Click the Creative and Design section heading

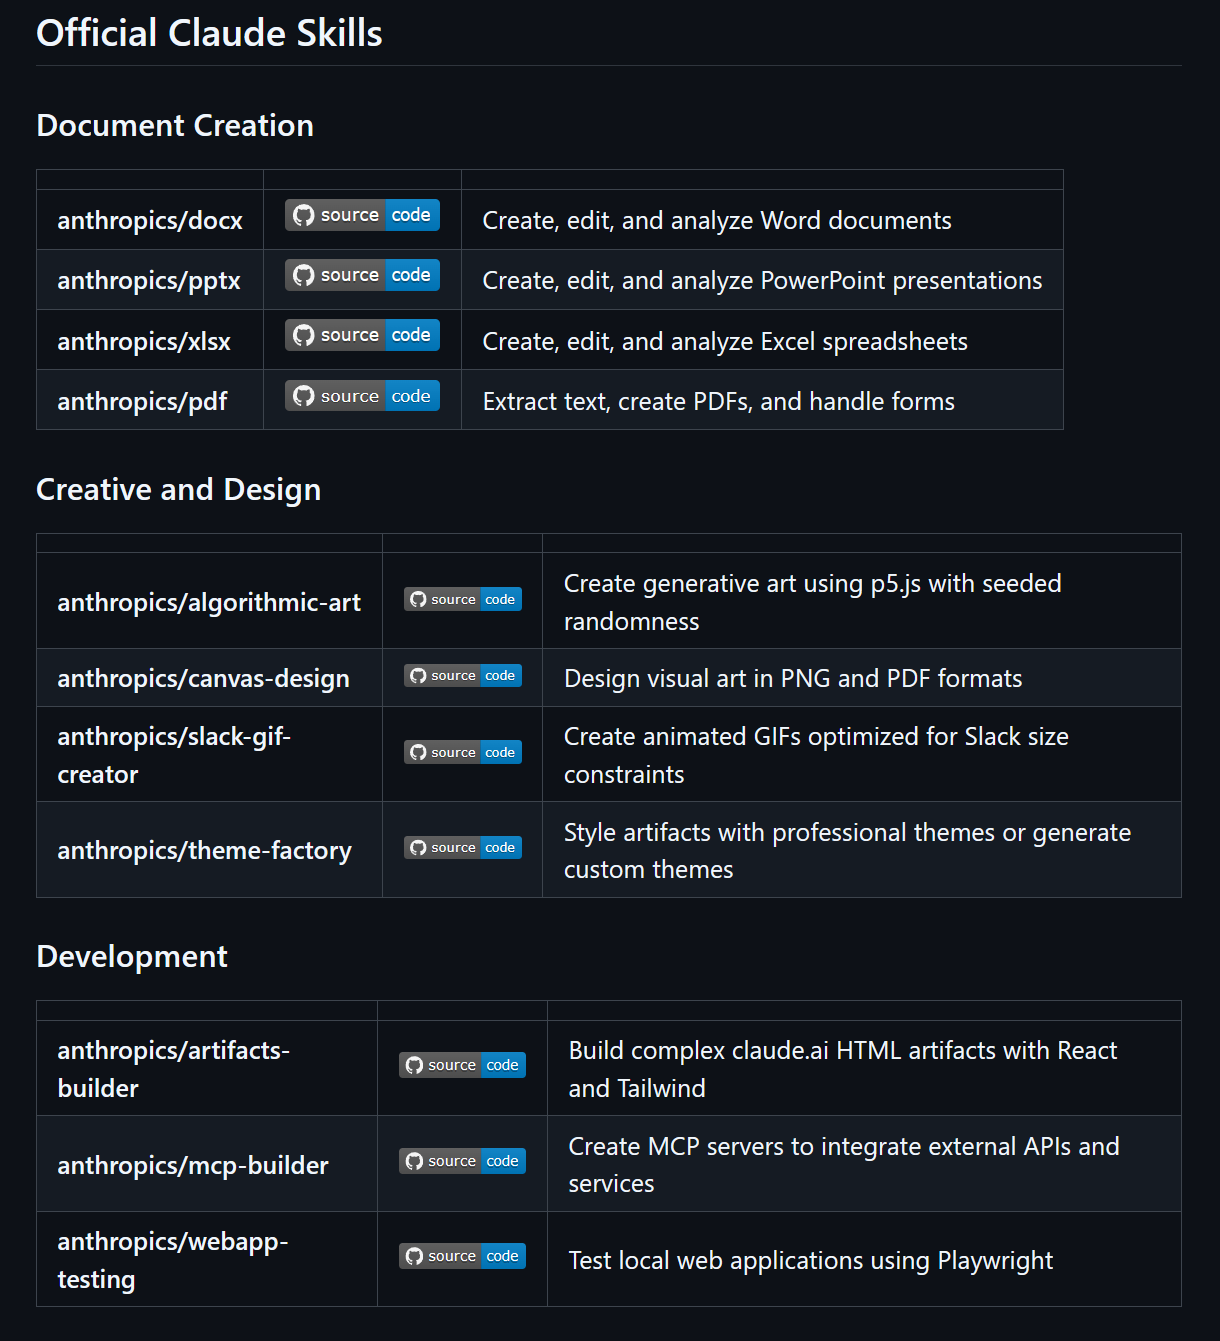(x=178, y=490)
